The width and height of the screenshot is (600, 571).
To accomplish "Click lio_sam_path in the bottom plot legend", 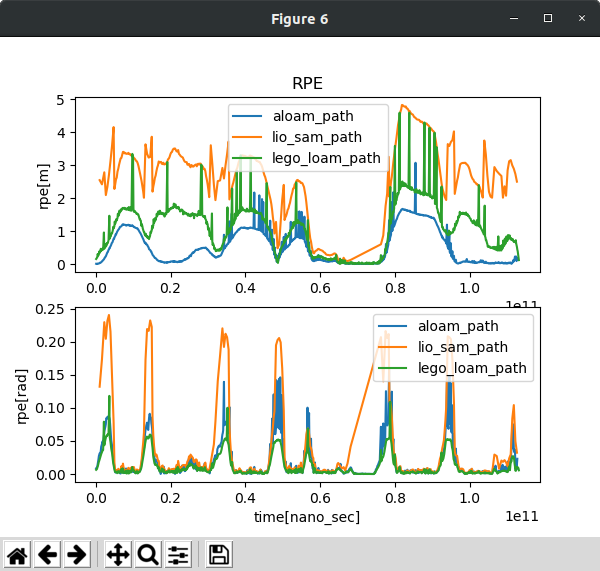I will [x=463, y=347].
